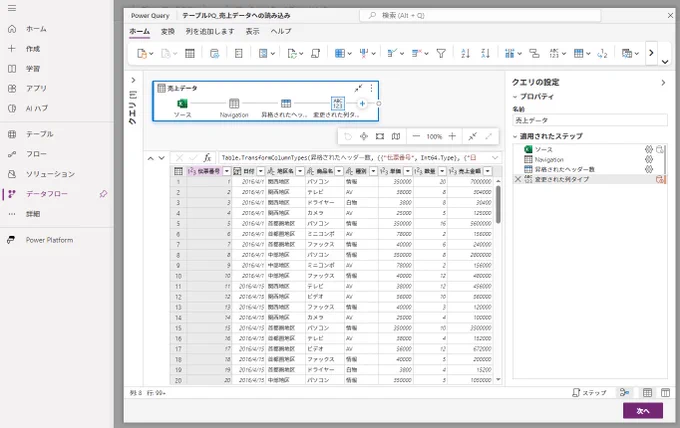Click the 検索 search box
The image size is (680, 428).
[481, 16]
